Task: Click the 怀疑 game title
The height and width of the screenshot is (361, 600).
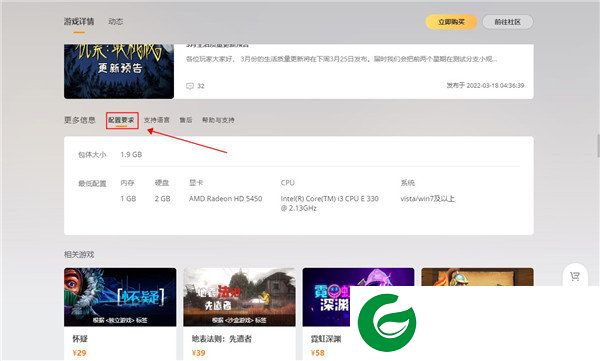Action: (x=80, y=339)
